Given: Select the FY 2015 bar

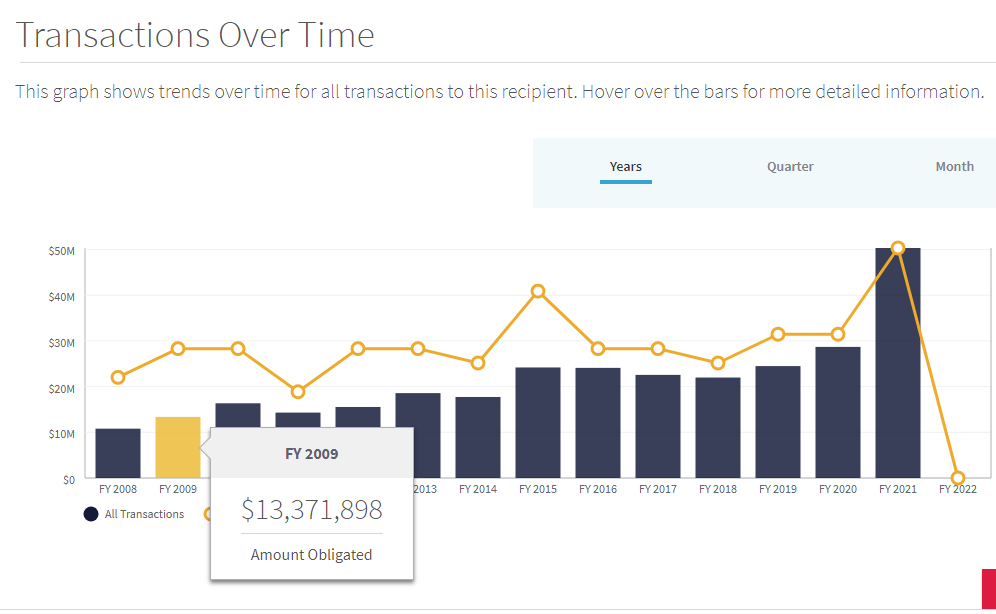Looking at the screenshot, I should (538, 422).
